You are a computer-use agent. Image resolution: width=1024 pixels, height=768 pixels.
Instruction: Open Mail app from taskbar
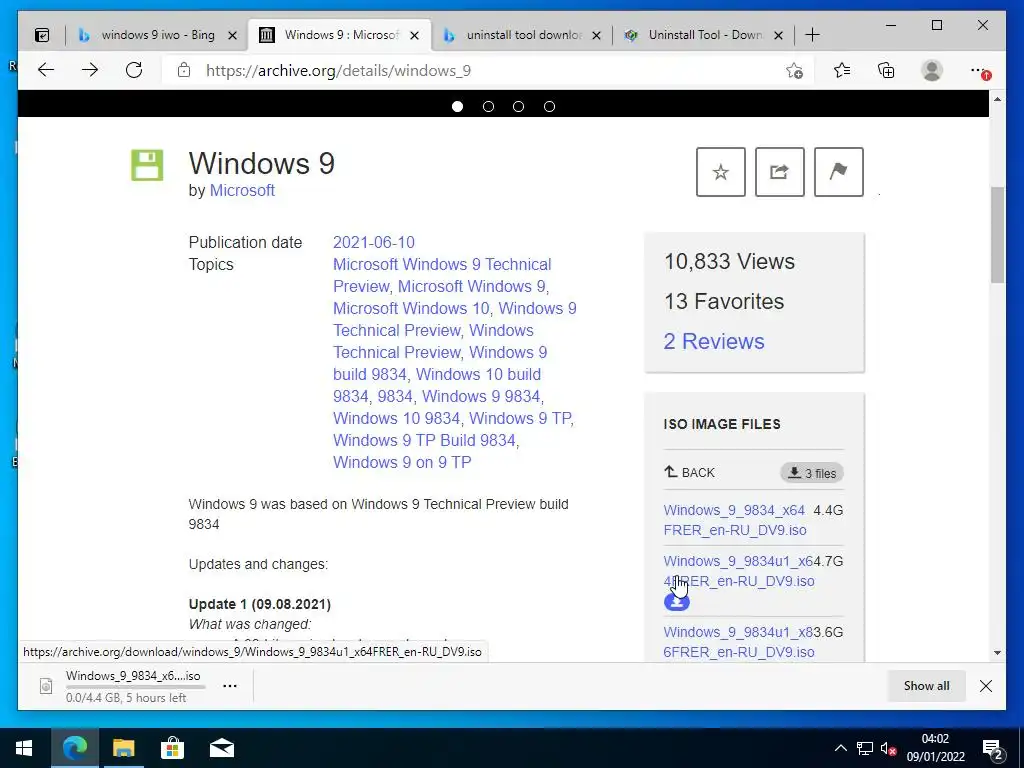point(221,748)
